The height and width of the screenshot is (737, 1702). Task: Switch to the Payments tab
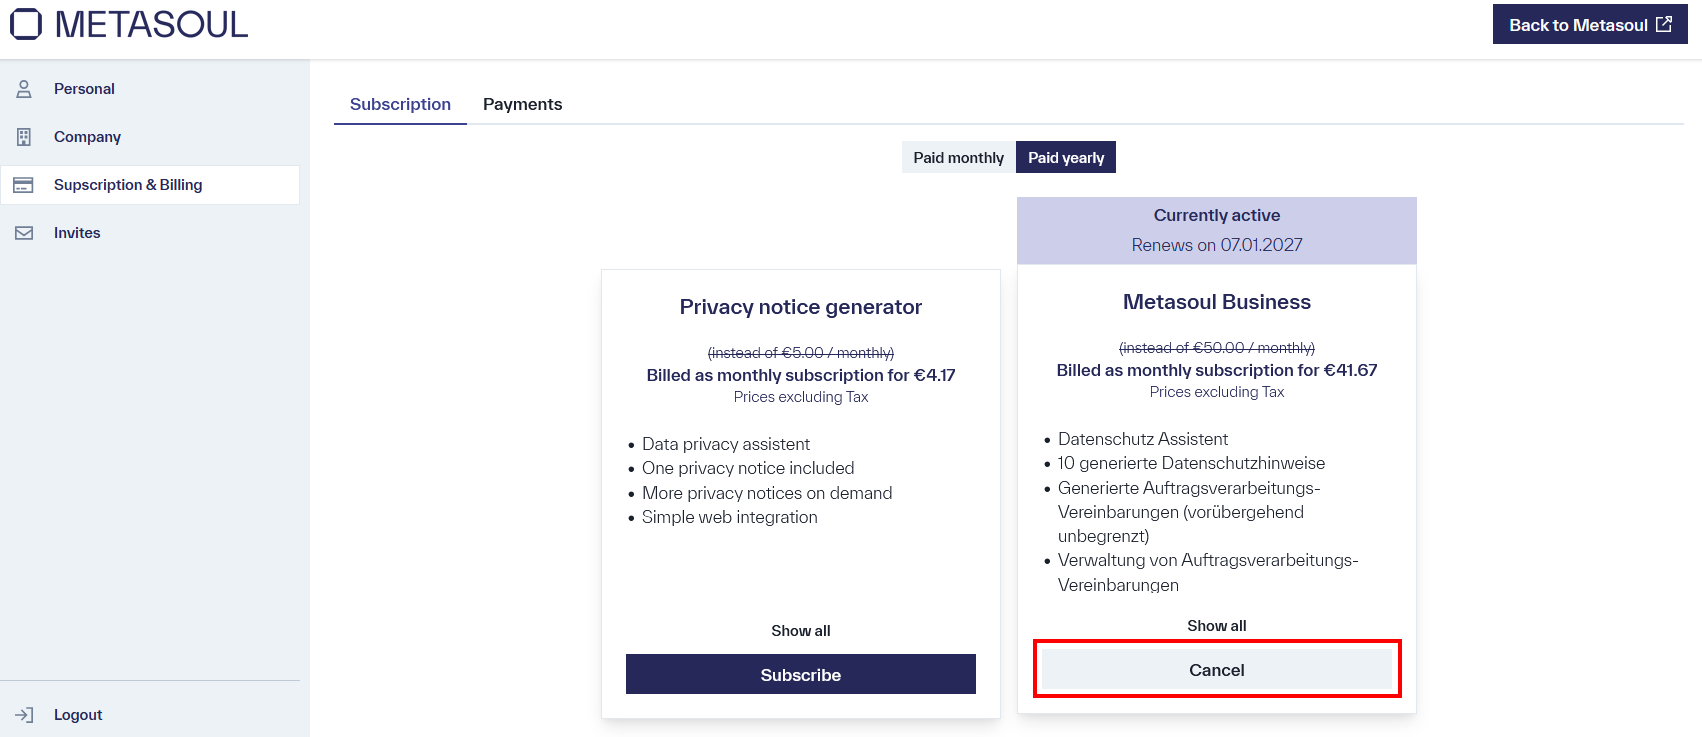[522, 104]
